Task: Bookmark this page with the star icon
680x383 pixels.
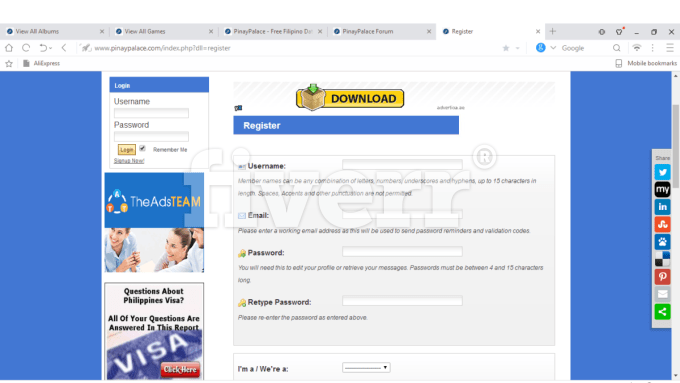Action: point(506,48)
